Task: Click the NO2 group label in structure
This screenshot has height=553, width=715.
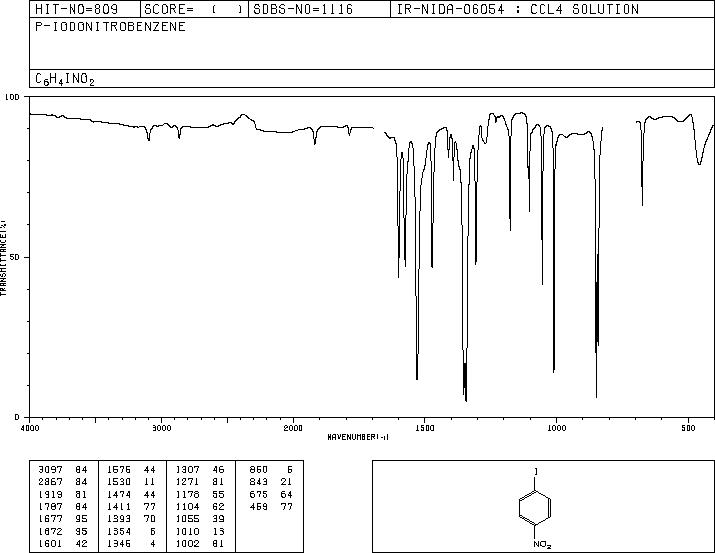Action: point(542,545)
